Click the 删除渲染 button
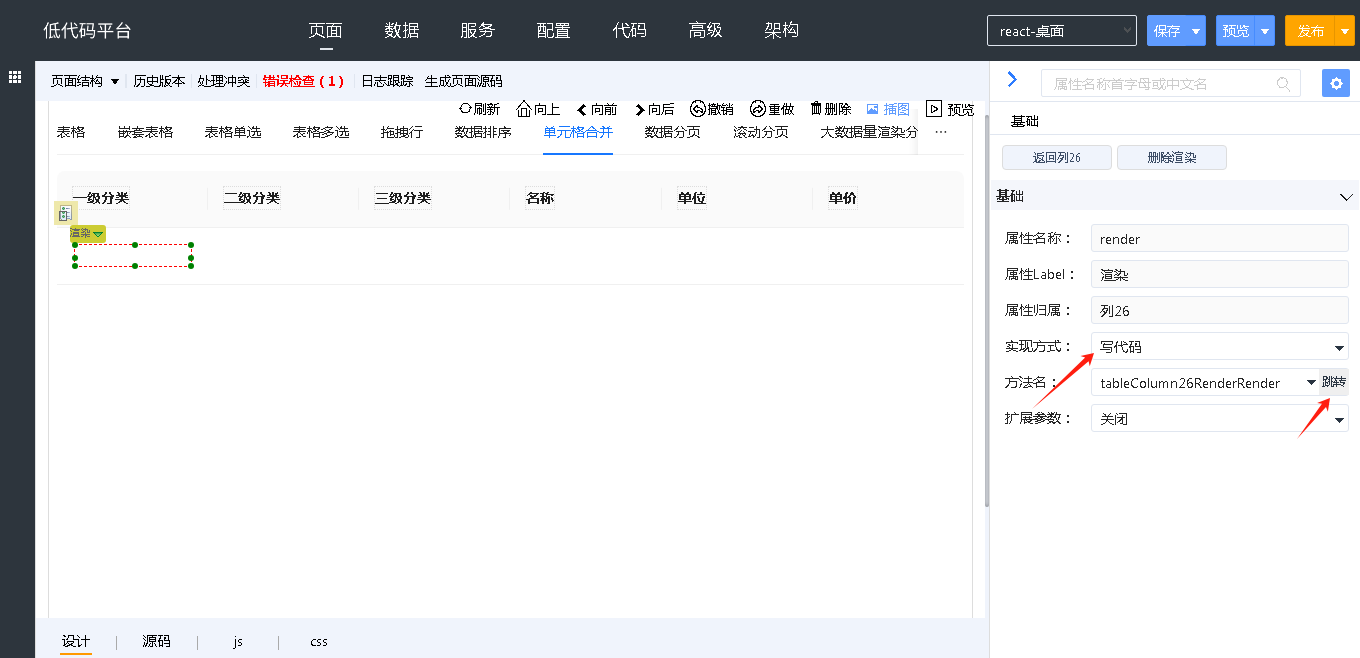Viewport: 1360px width, 658px height. (1172, 158)
